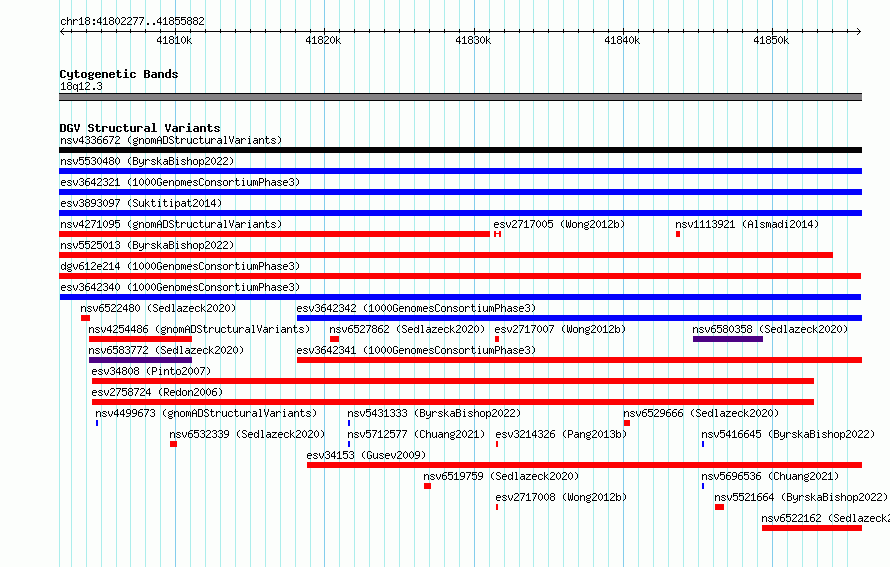Click the esv2717008 Wong2012b label
The height and width of the screenshot is (567, 890).
(x=561, y=497)
